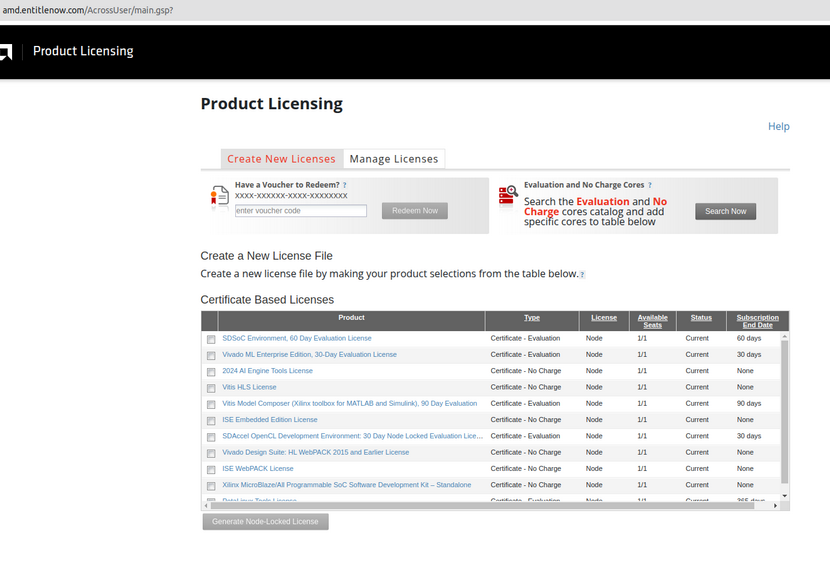This screenshot has width=830, height=566.
Task: Click the horizontal scroll left arrow
Action: [206, 506]
